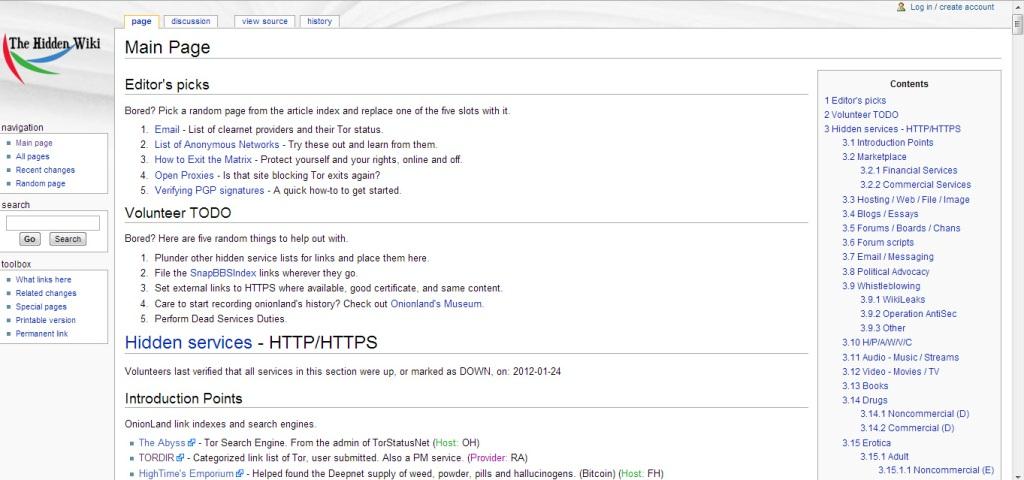Open the TORDIR link
The image size is (1024, 480).
pyautogui.click(x=157, y=458)
